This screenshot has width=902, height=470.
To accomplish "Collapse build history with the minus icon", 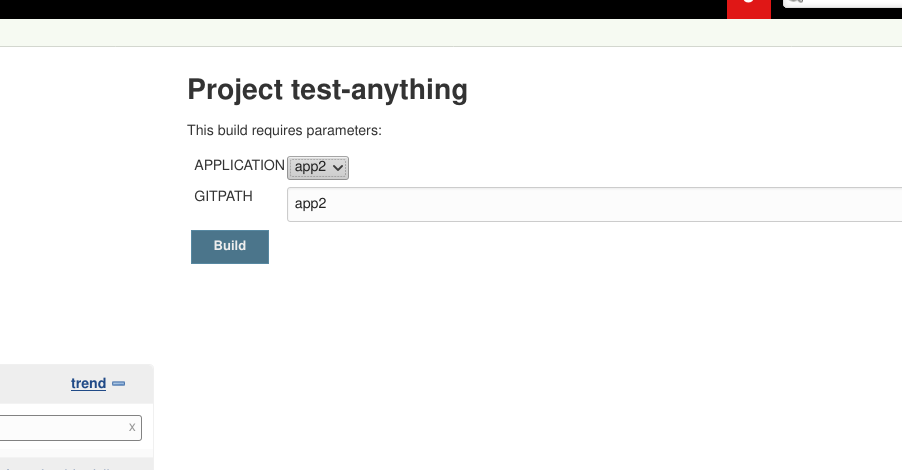I will (118, 383).
